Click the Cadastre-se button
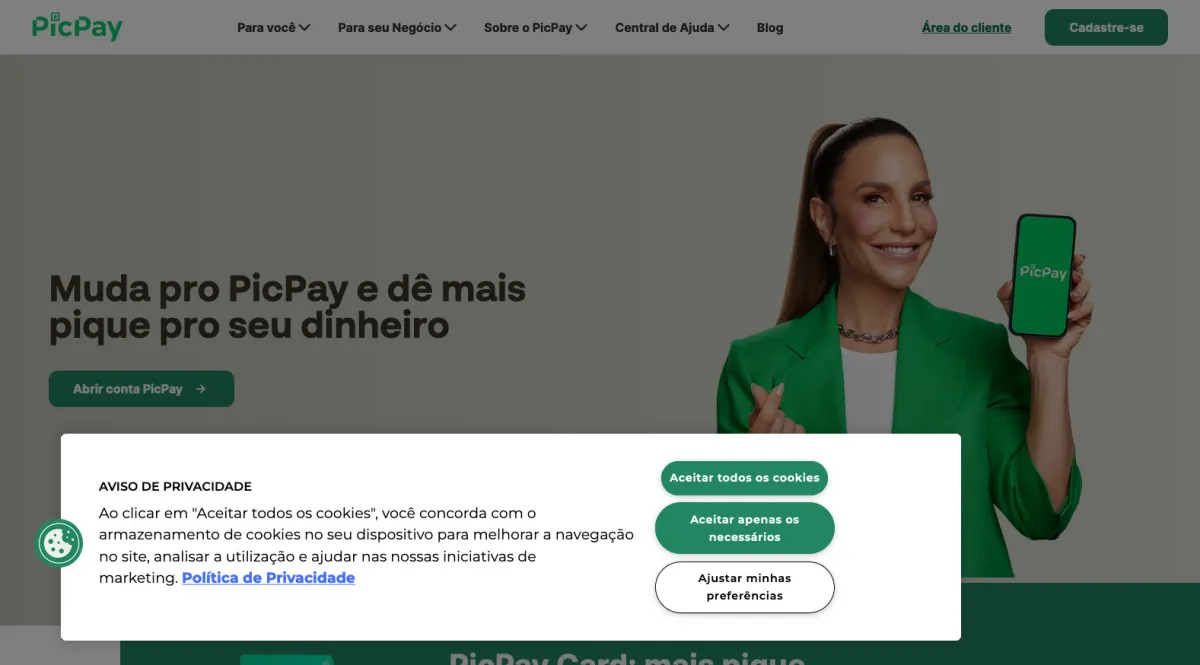This screenshot has width=1200, height=665. (1106, 28)
